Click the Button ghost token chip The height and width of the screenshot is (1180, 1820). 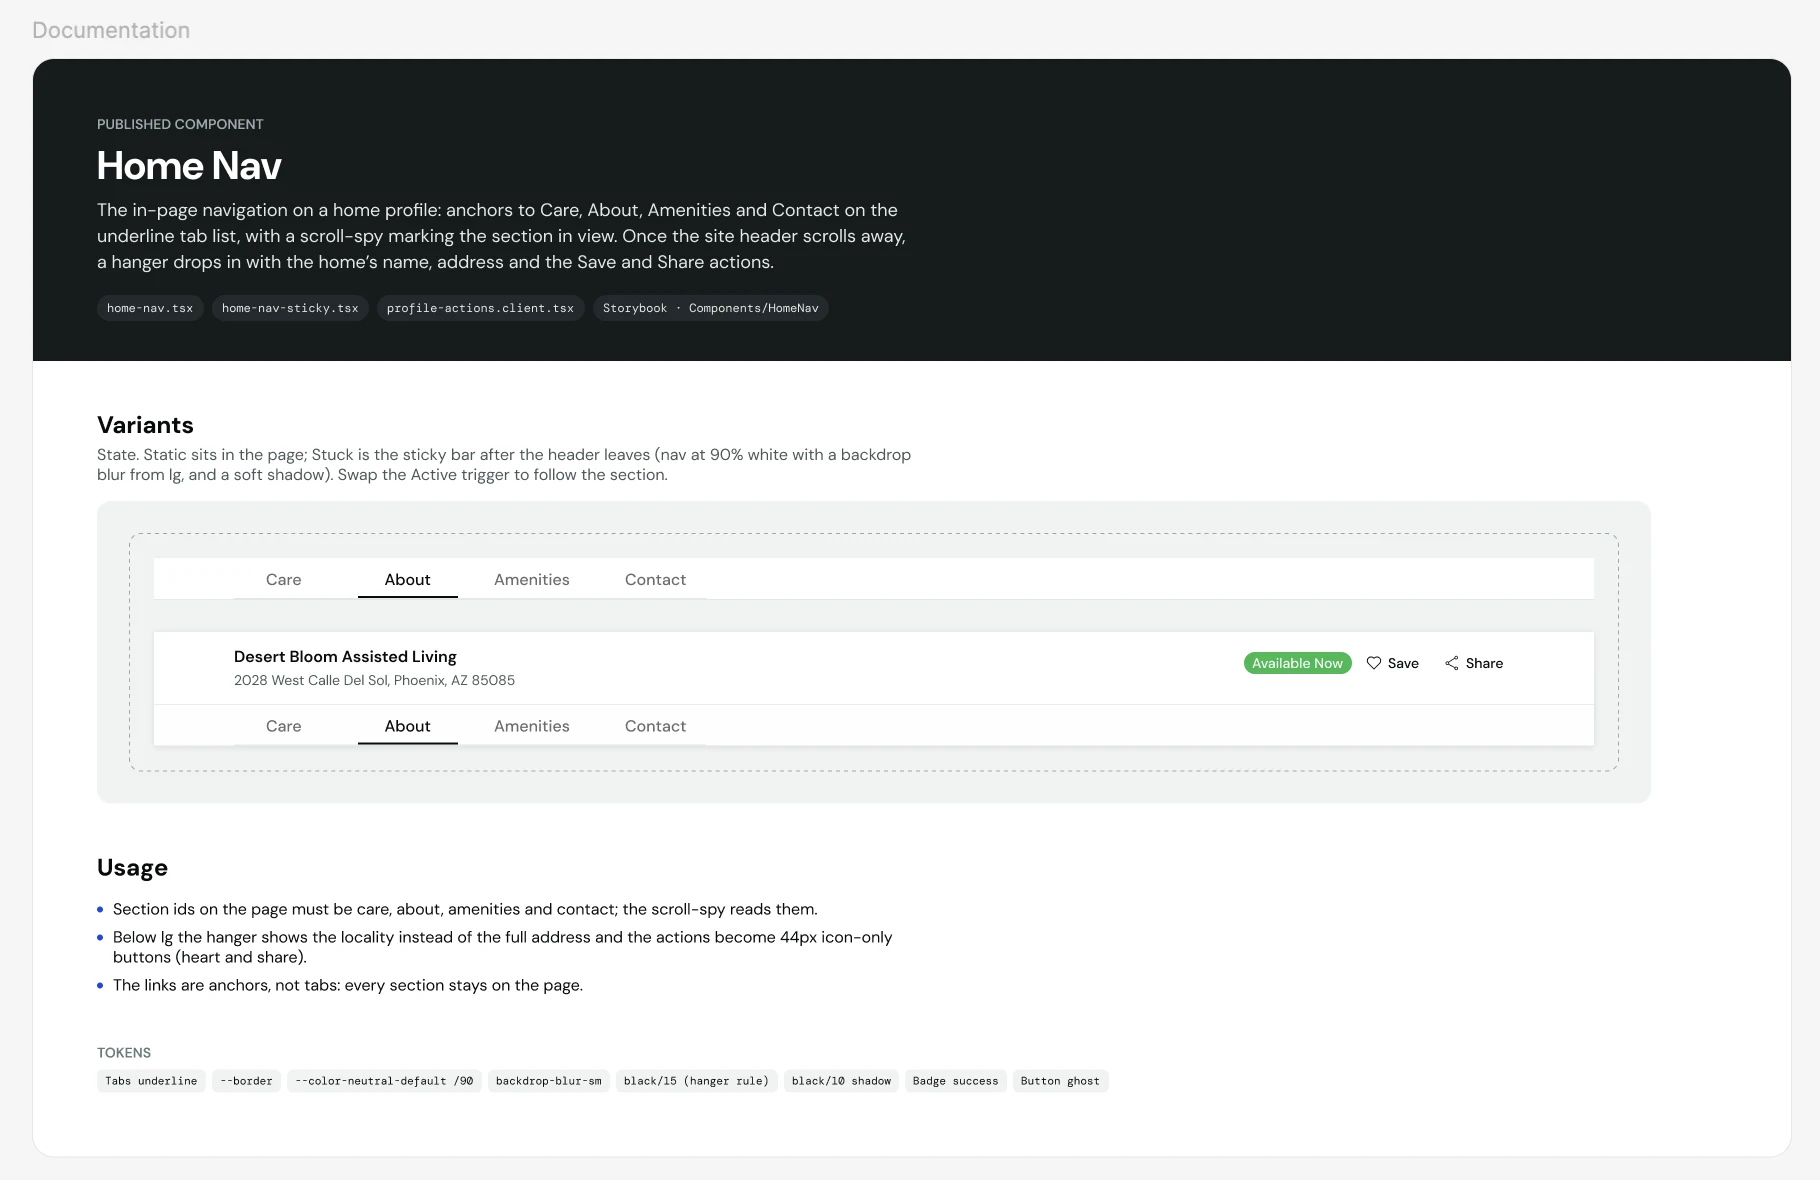pos(1060,1081)
